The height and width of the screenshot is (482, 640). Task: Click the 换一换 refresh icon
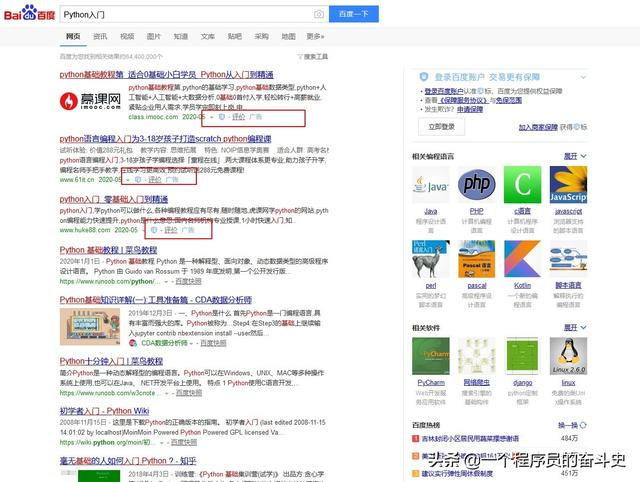click(583, 425)
